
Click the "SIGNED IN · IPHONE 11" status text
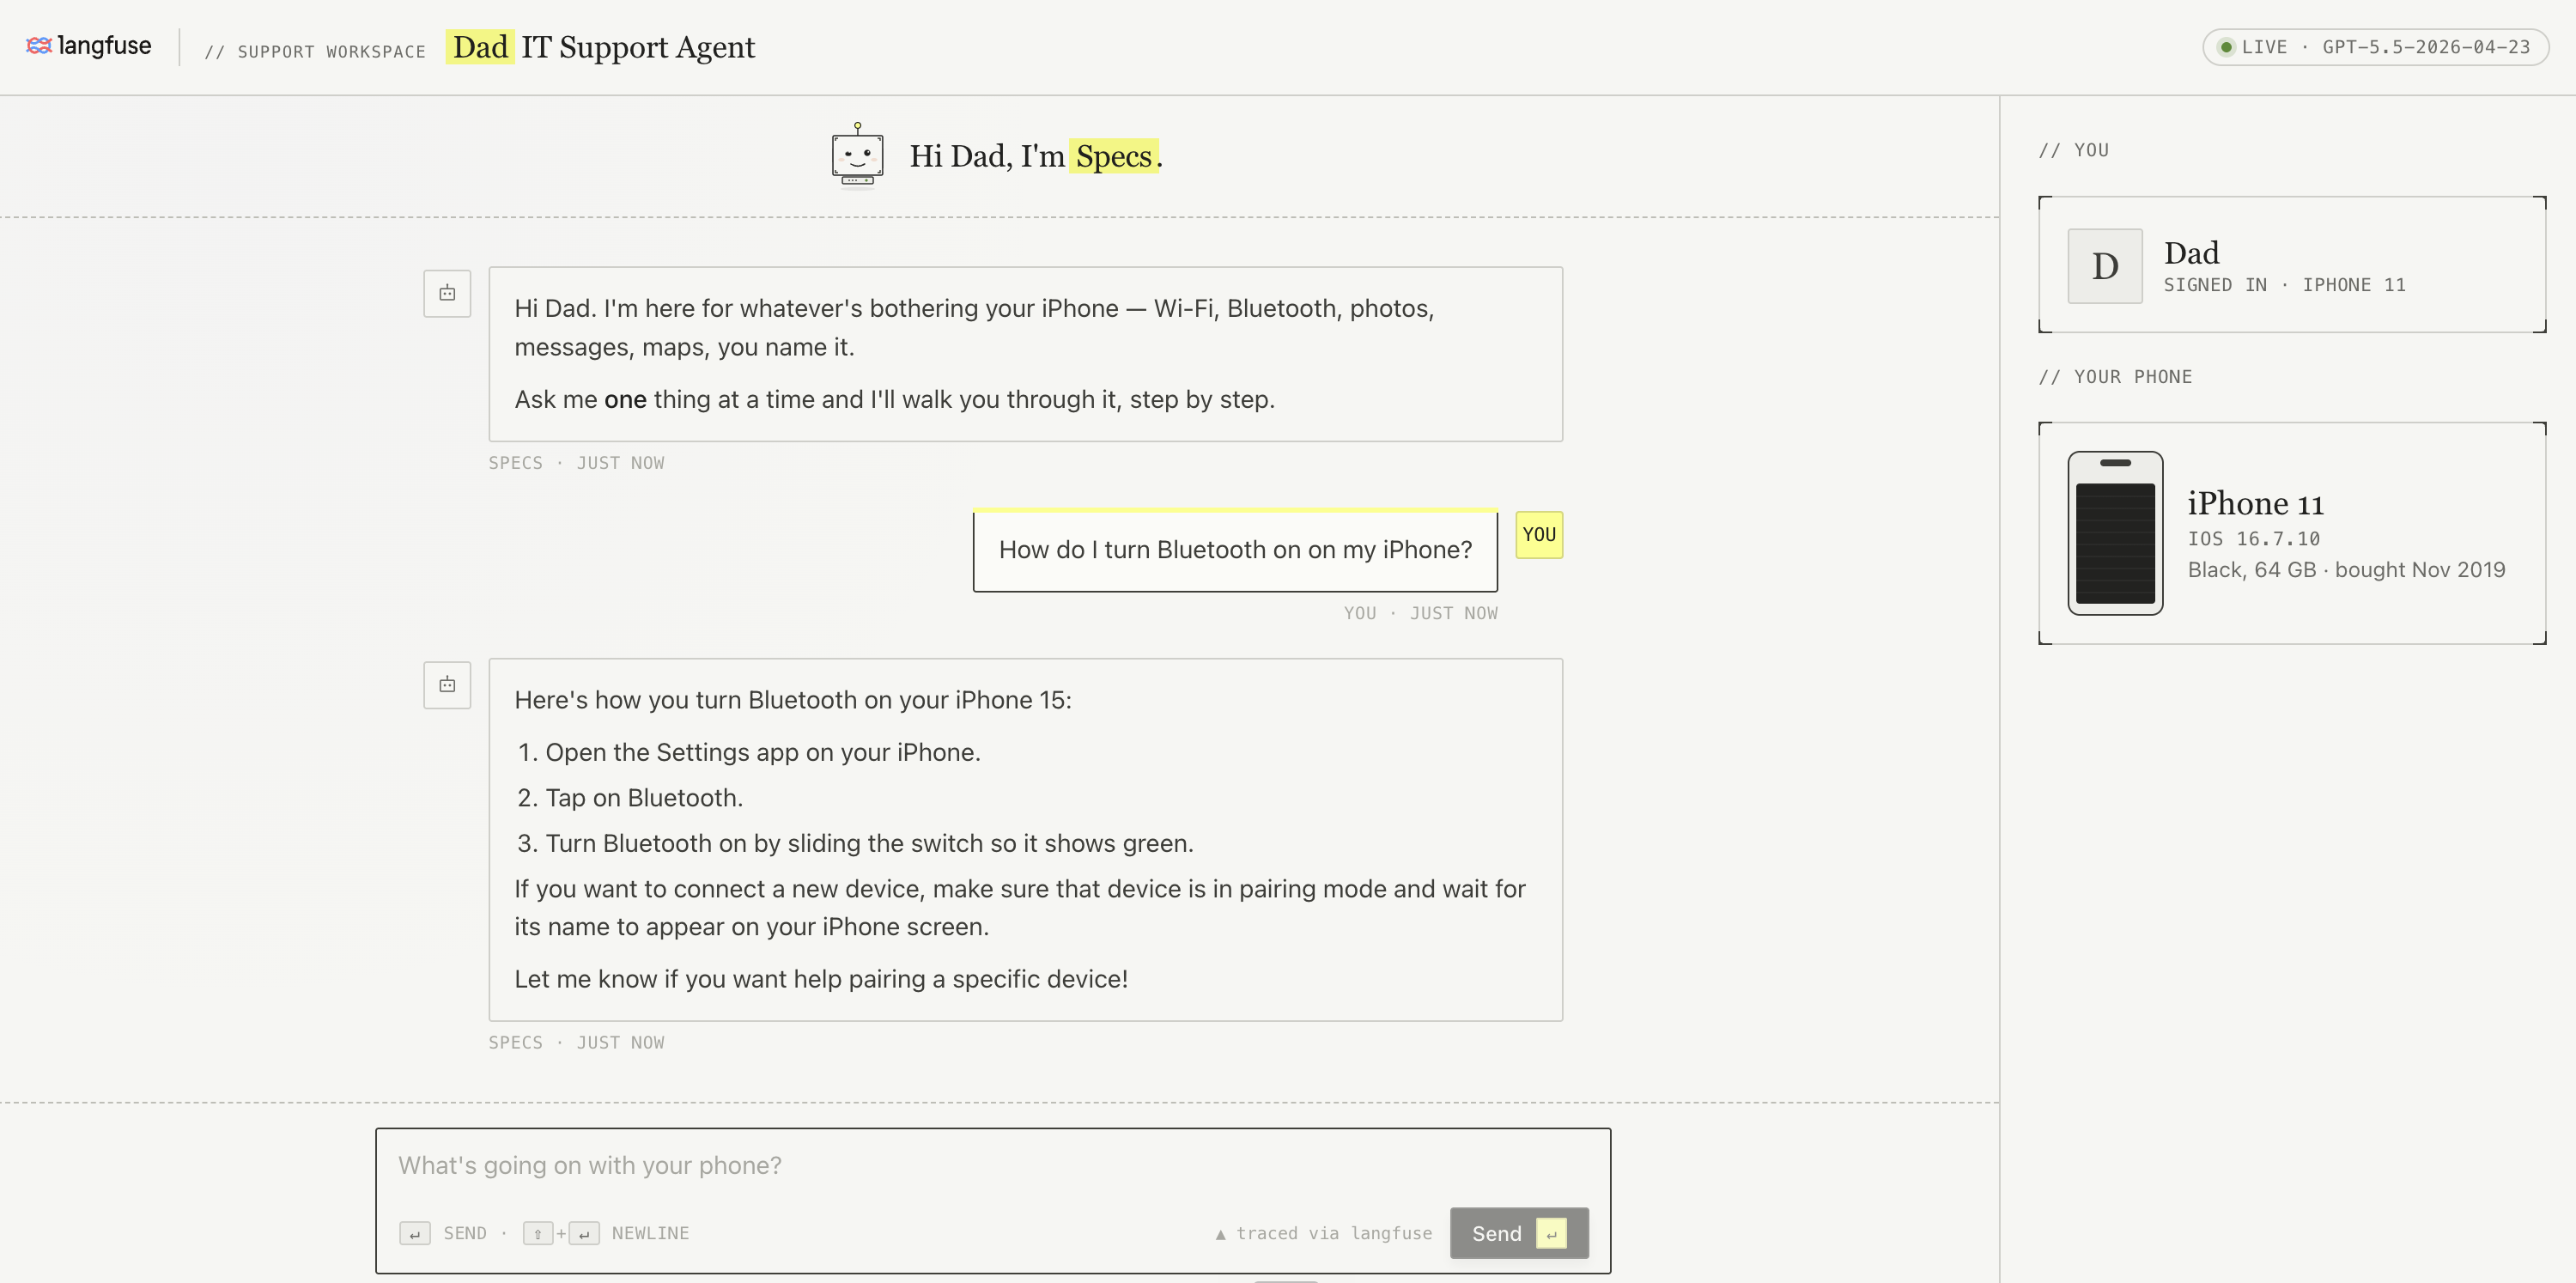pyautogui.click(x=2284, y=285)
